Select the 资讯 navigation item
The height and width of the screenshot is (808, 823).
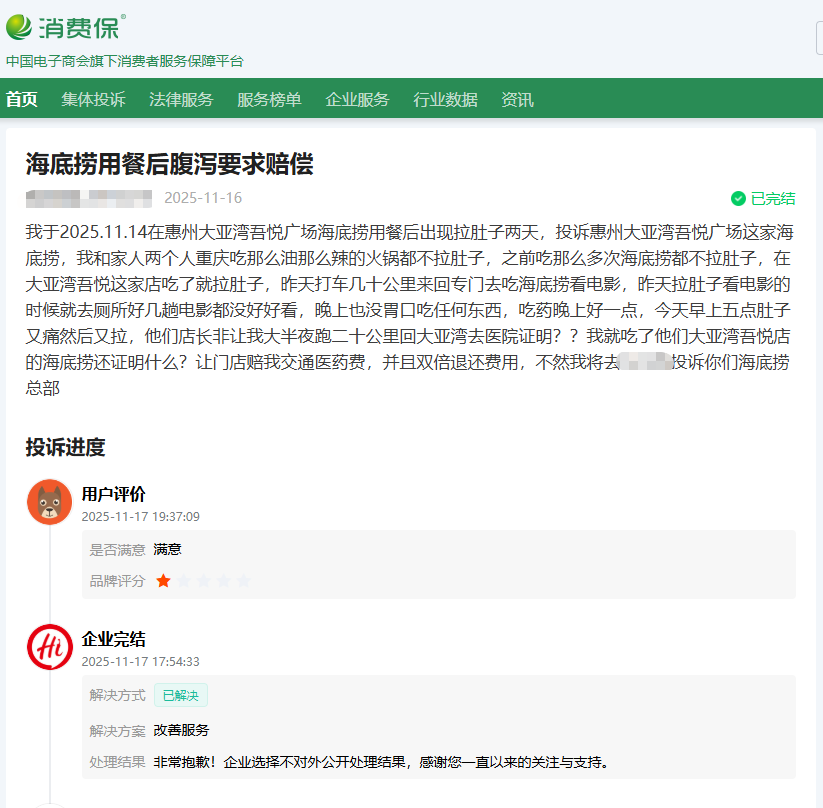pos(520,98)
